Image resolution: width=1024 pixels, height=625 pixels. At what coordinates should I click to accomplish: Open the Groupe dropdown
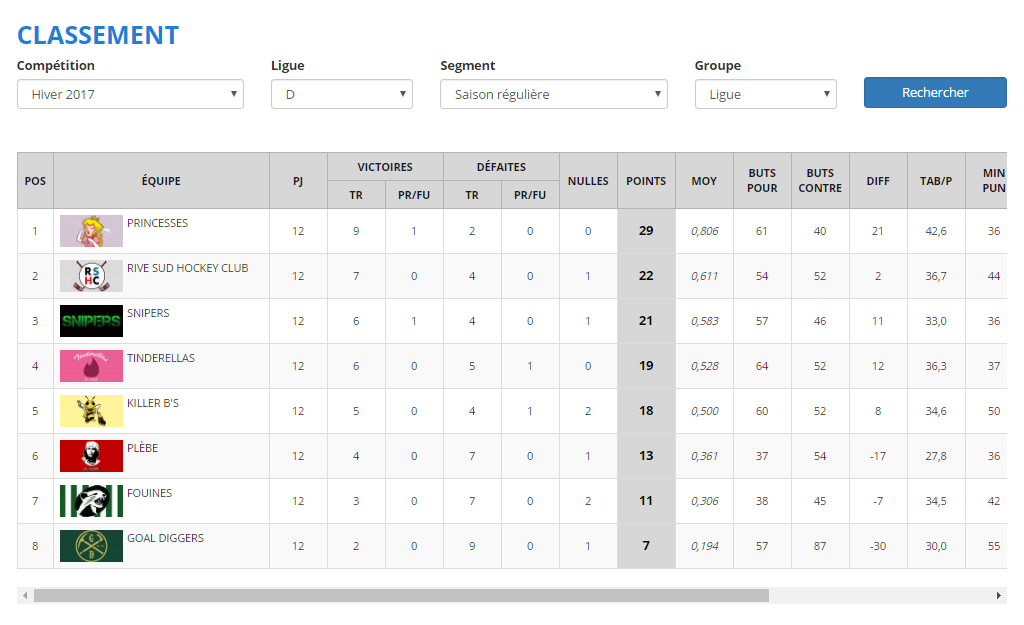(765, 94)
